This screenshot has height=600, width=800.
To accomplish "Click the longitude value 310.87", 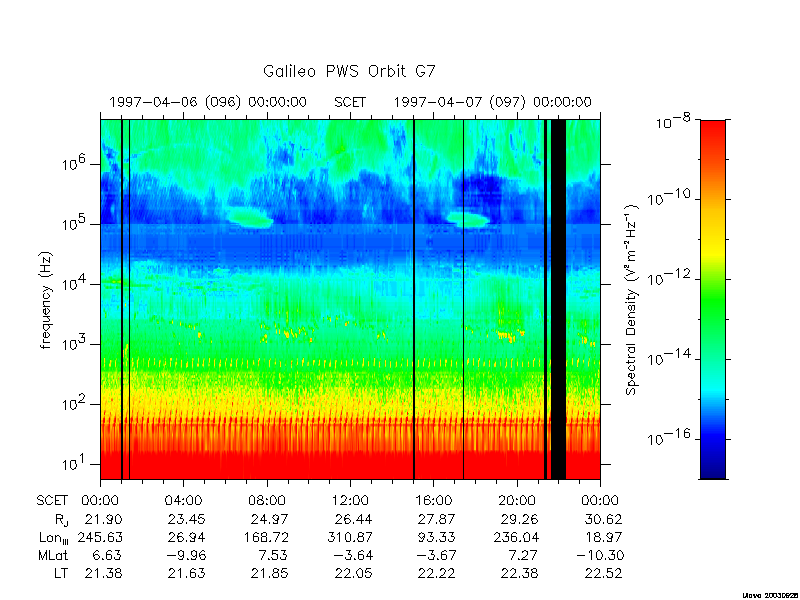I will click(349, 537).
